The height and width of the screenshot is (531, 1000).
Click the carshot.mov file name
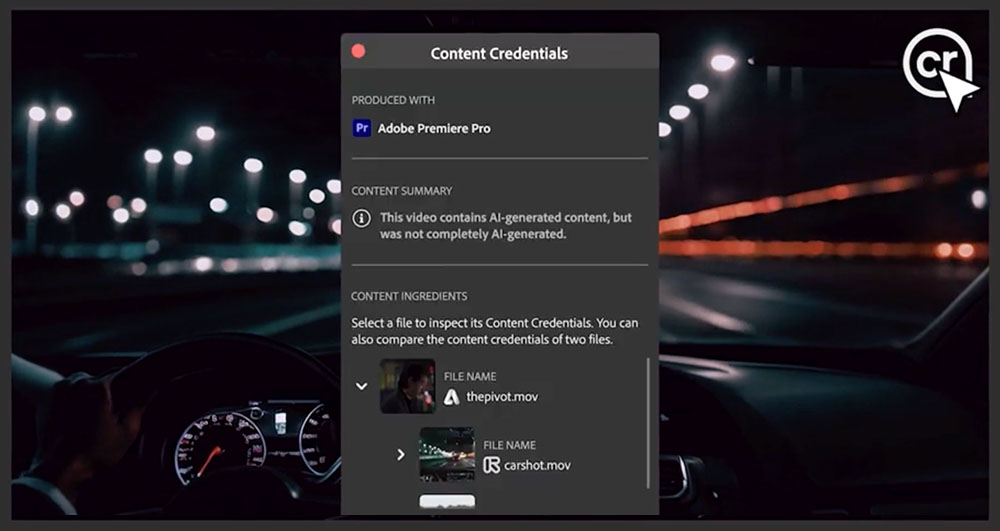(x=537, y=465)
